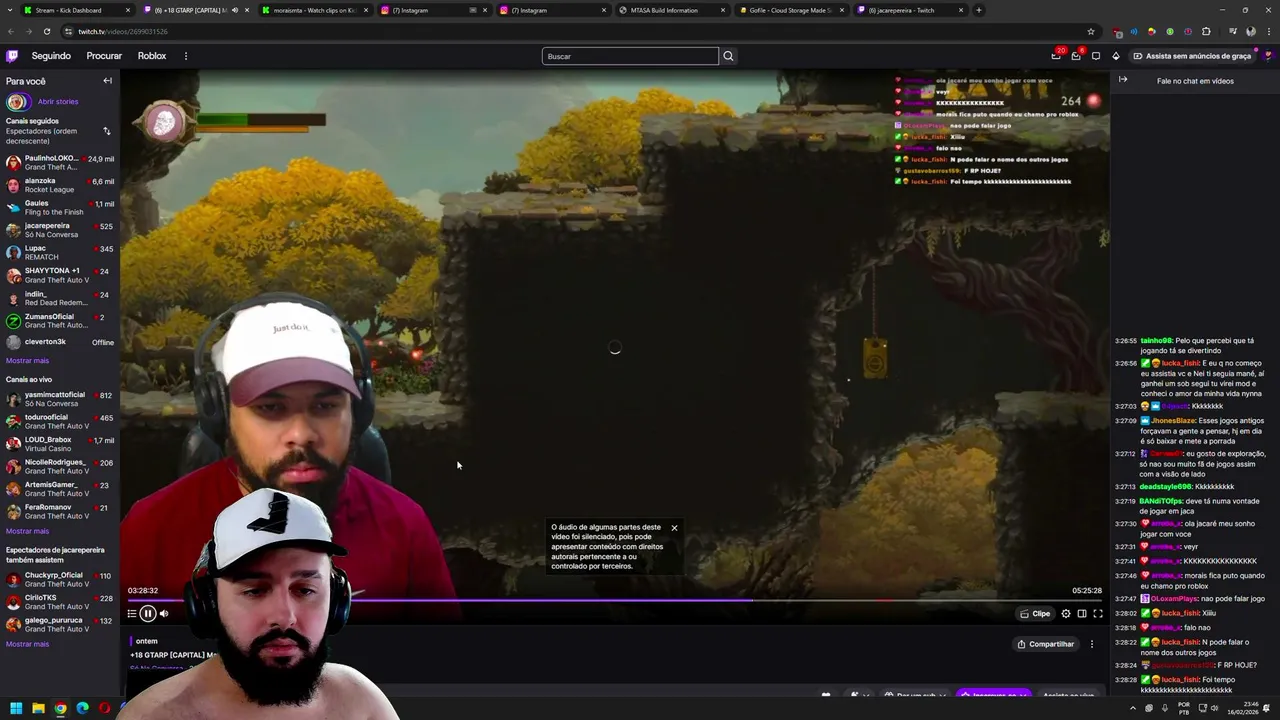The width and height of the screenshot is (1280, 720).
Task: Open jacarepereira channel in sidebar
Action: [x=59, y=230]
